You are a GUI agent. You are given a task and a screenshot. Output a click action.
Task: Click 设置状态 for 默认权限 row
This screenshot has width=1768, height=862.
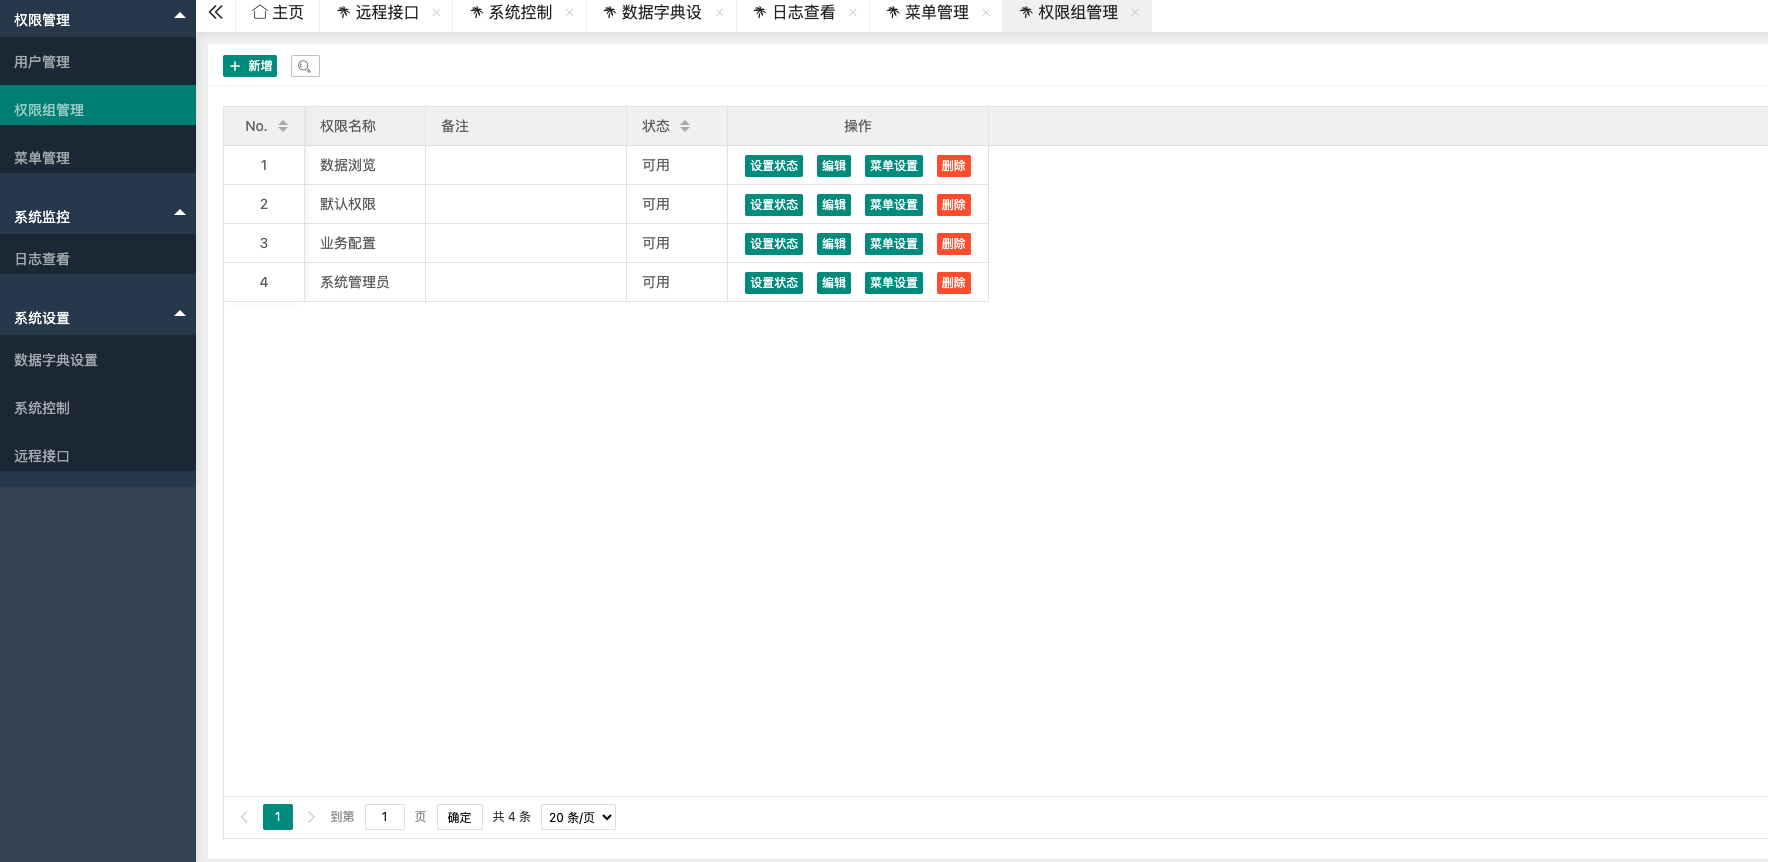(x=774, y=205)
